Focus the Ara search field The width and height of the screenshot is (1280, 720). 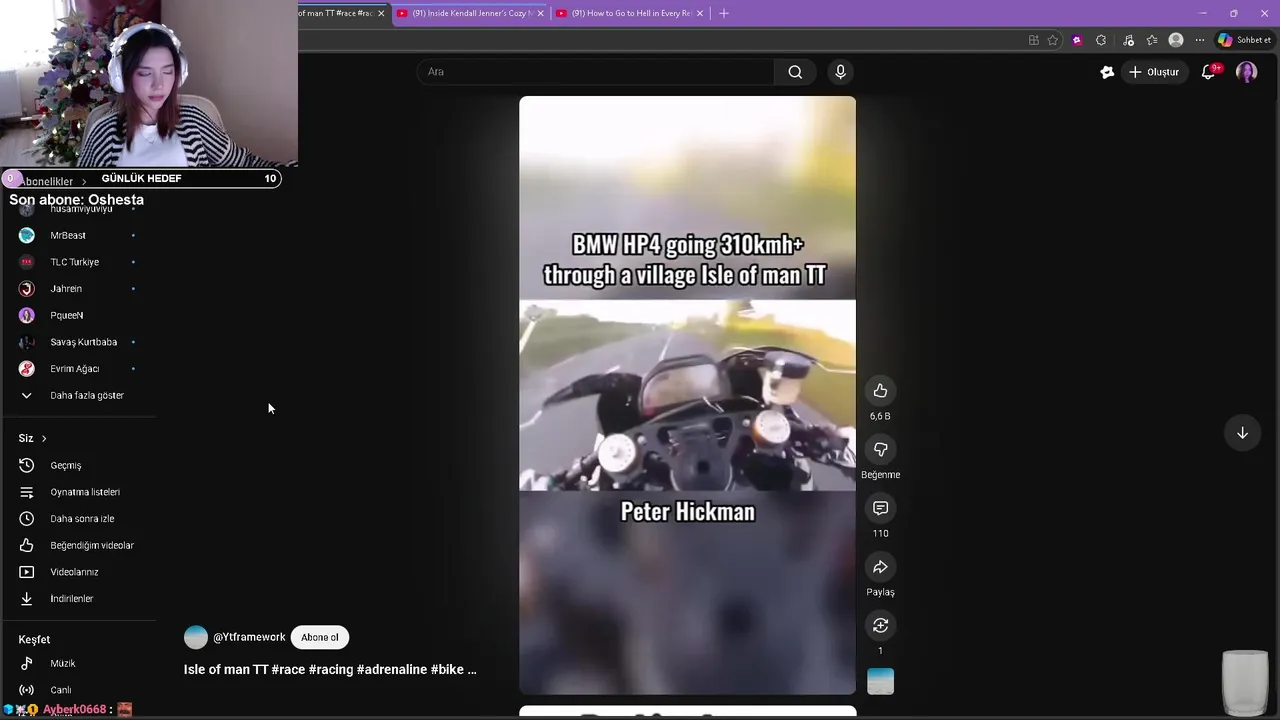tap(595, 72)
